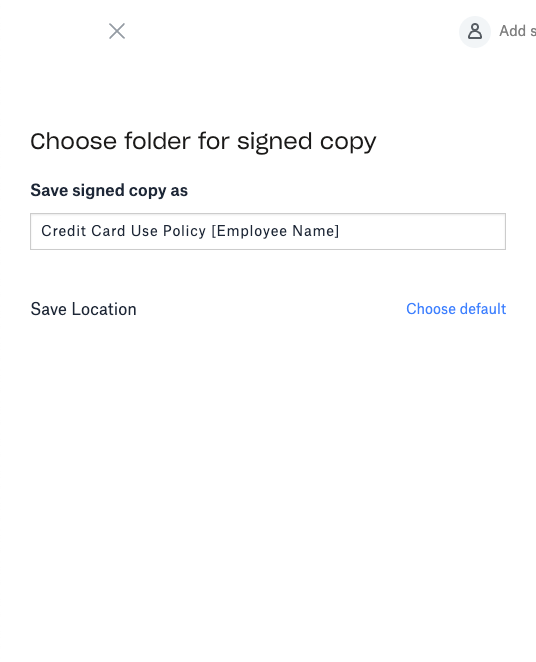Image resolution: width=536 pixels, height=662 pixels.
Task: Click the Choose default link
Action: pos(456,309)
